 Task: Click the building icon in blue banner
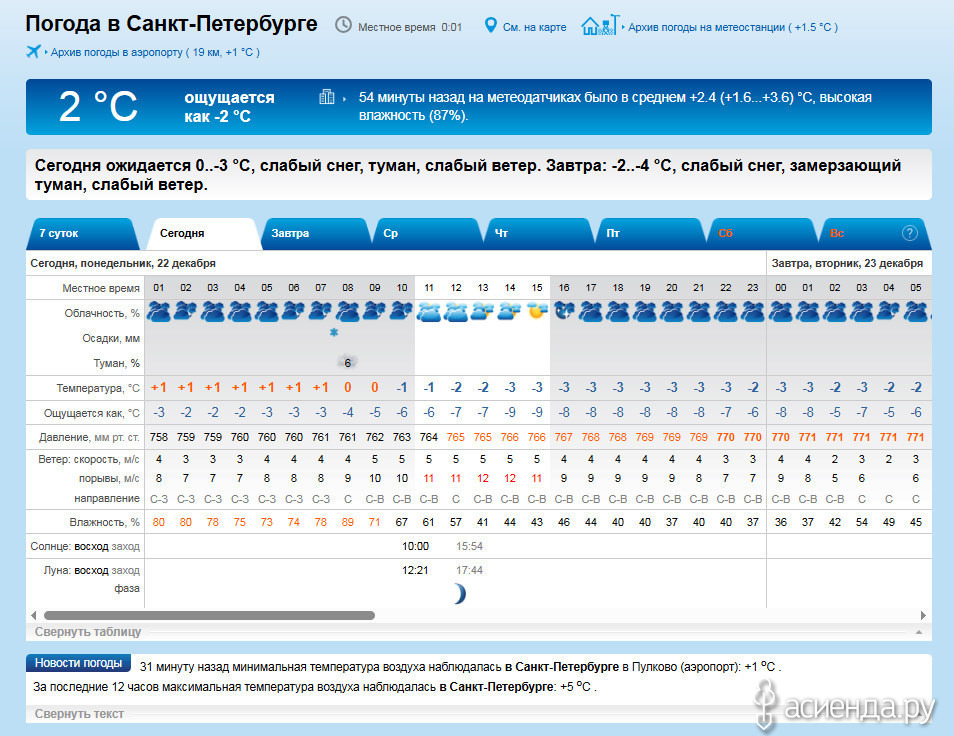(326, 97)
